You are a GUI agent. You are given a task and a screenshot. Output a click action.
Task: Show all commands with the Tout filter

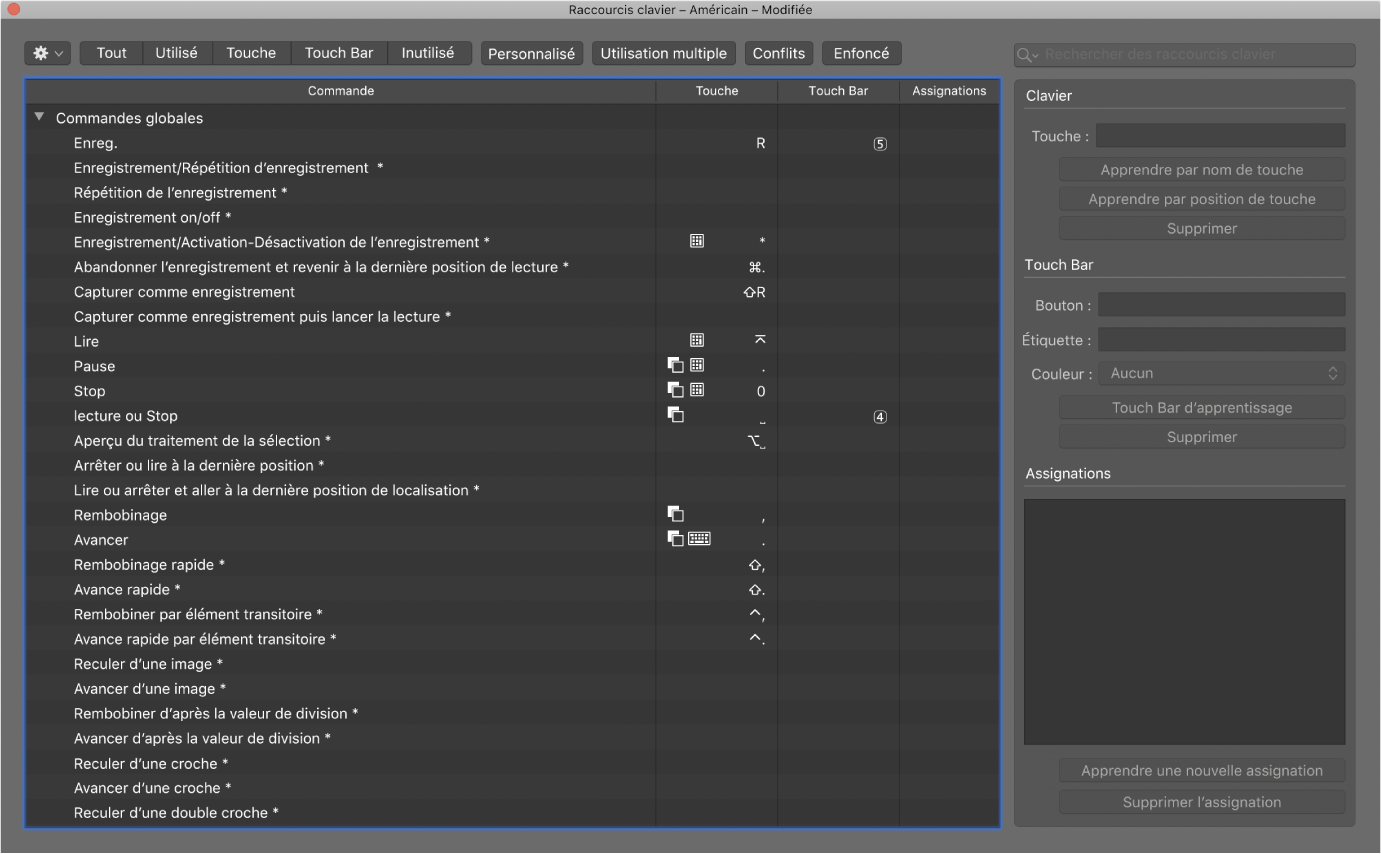[111, 53]
